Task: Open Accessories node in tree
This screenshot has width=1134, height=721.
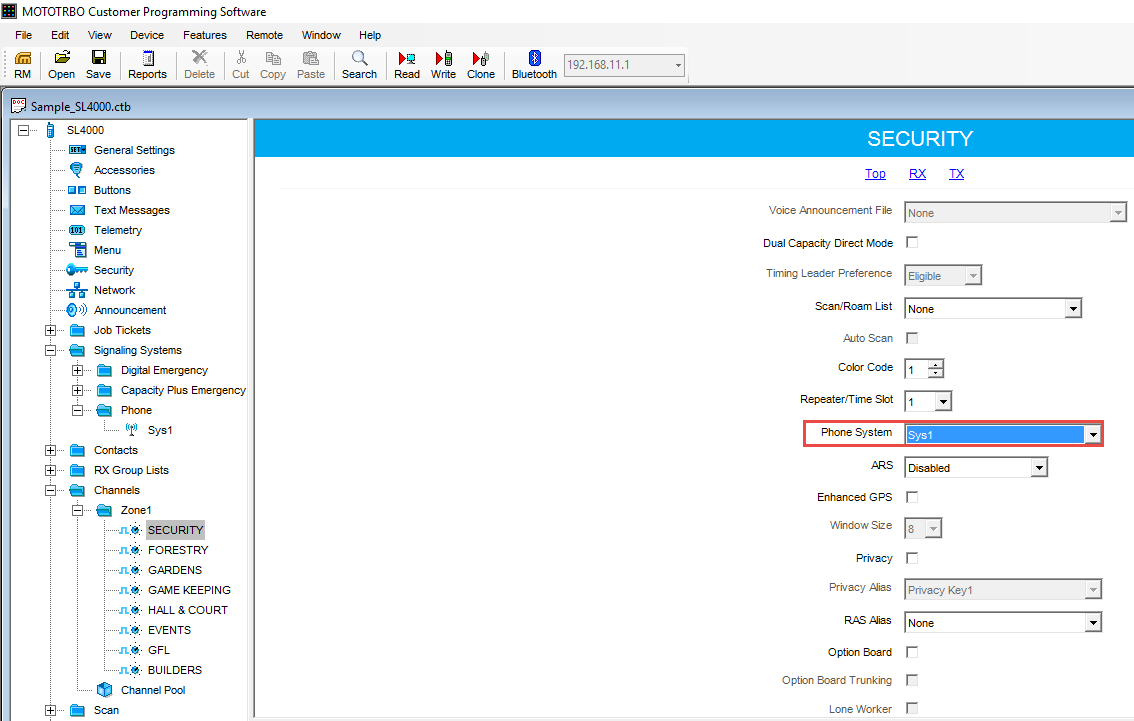Action: pyautogui.click(x=124, y=170)
